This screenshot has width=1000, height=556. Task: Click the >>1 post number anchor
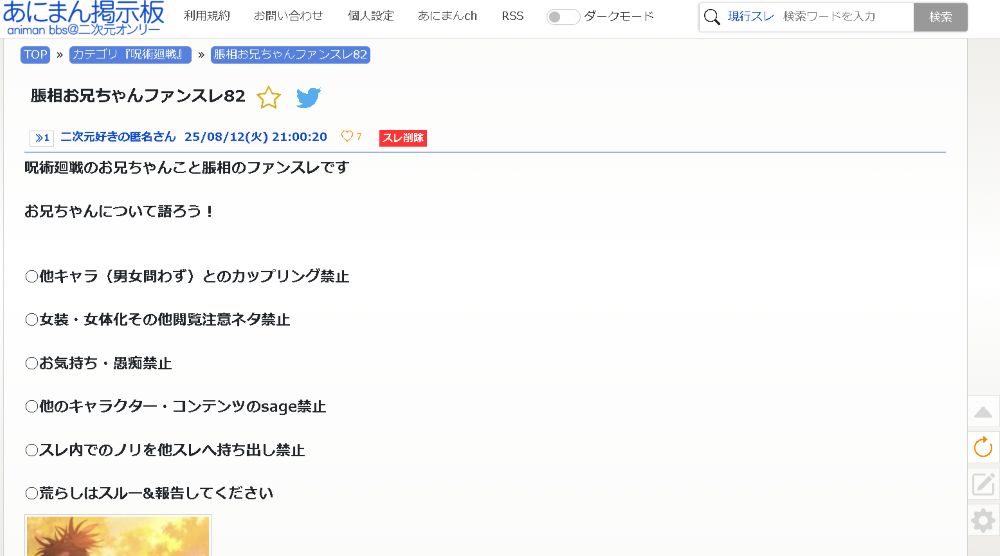pos(41,138)
